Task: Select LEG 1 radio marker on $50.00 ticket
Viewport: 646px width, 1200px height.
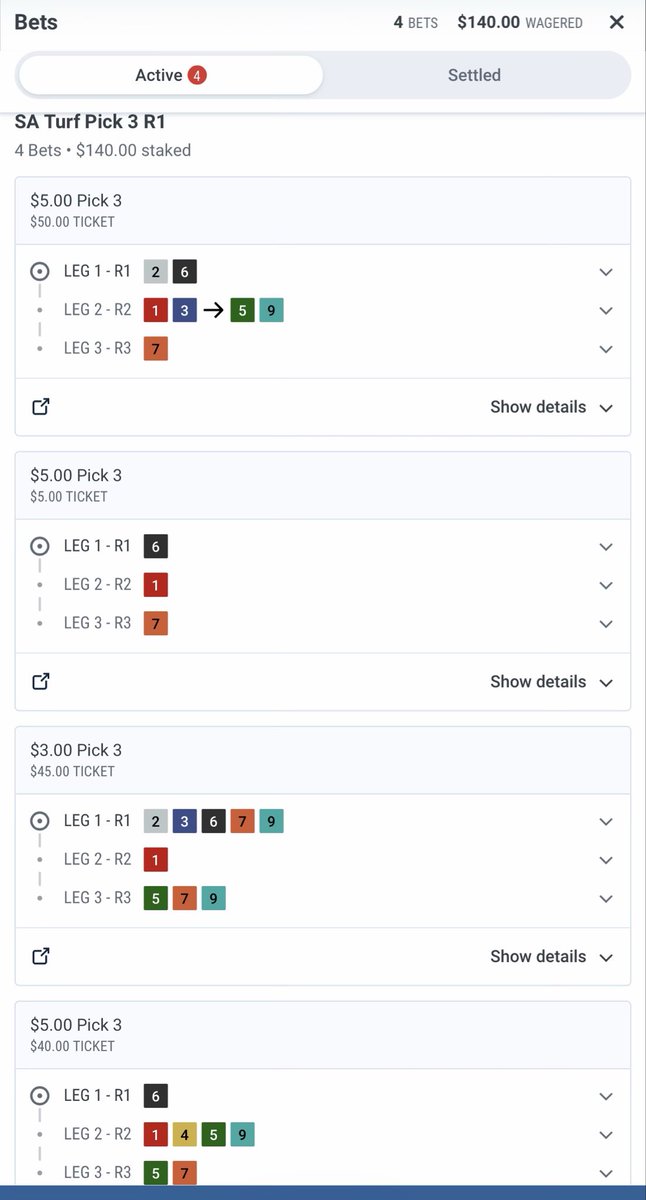Action: [40, 271]
